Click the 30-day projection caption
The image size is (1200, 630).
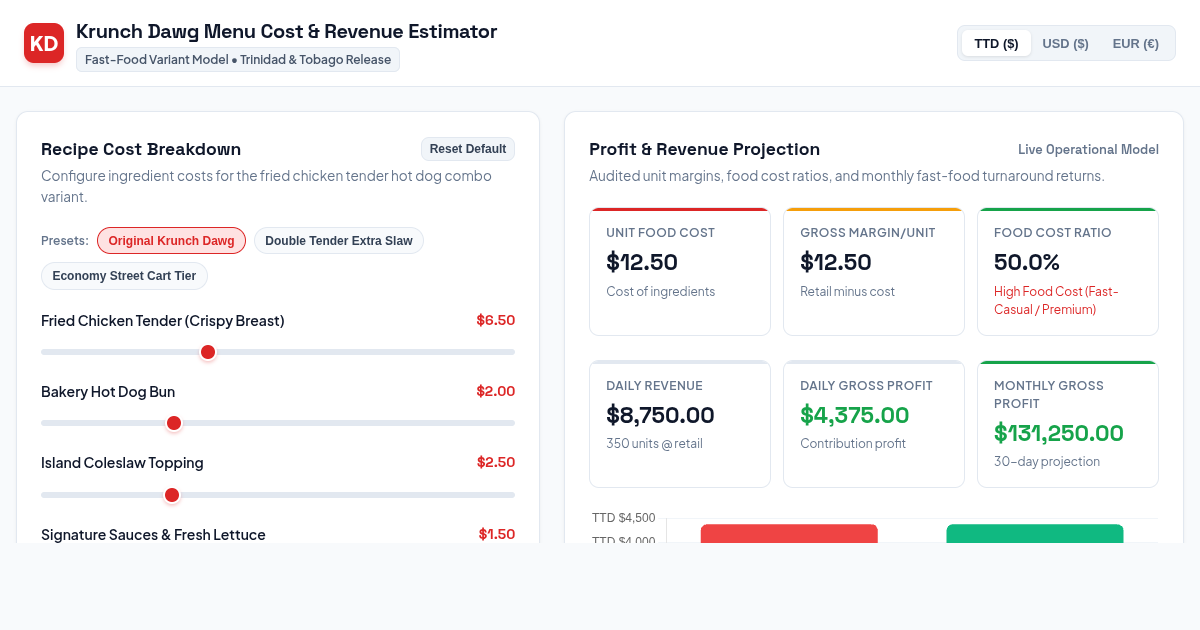pyautogui.click(x=1047, y=461)
